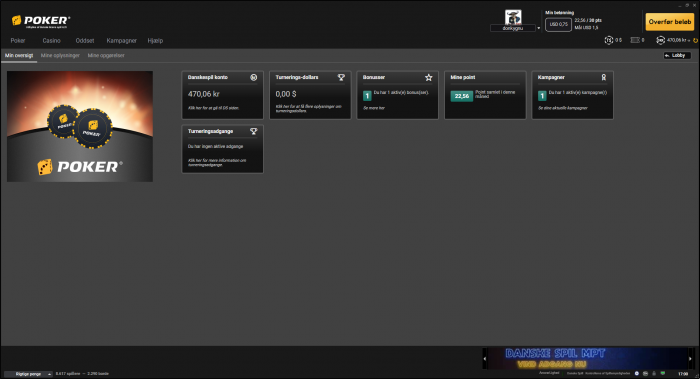
Task: Click the trophy icon on Turneringsadgange card
Action: [x=254, y=131]
